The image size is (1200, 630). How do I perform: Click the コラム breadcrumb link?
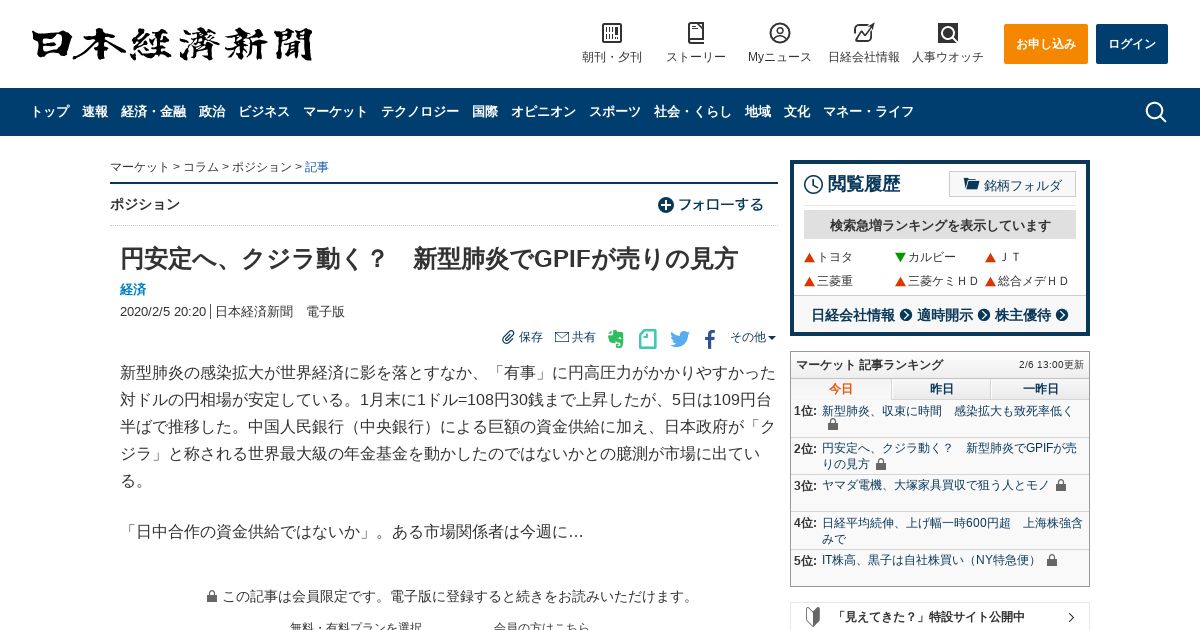[x=201, y=167]
